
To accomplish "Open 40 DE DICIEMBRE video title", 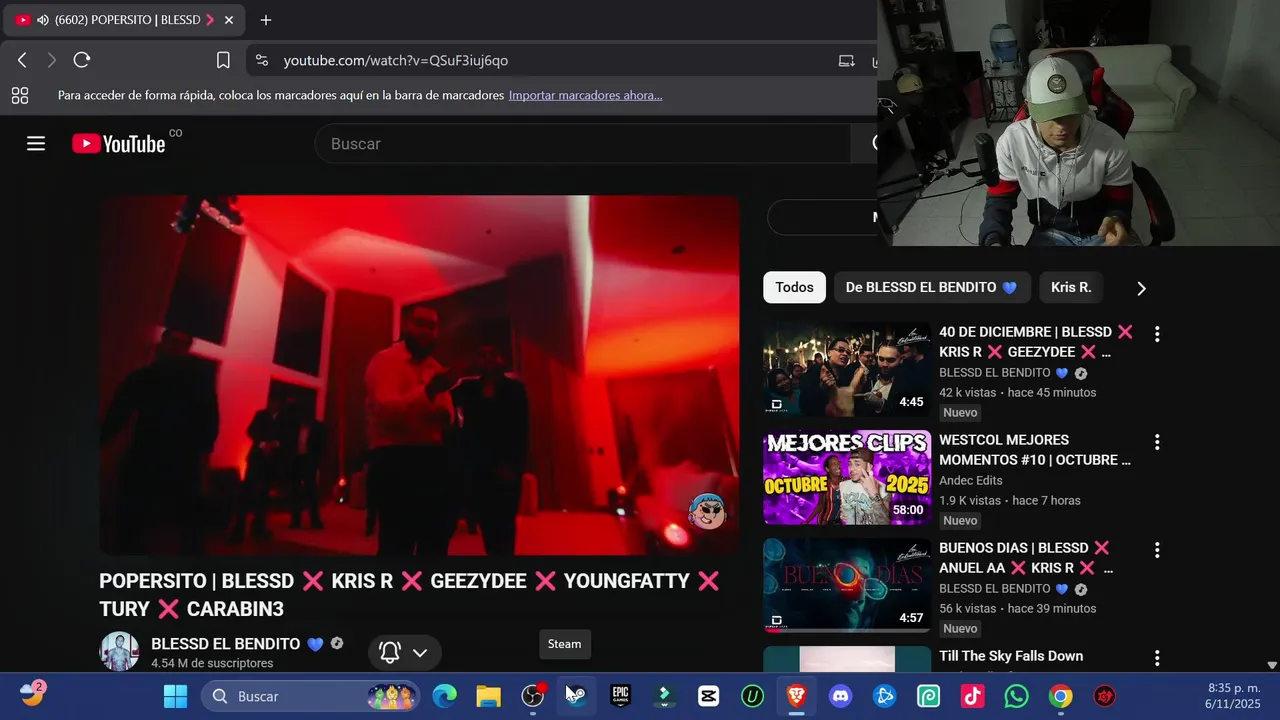I will point(1036,342).
